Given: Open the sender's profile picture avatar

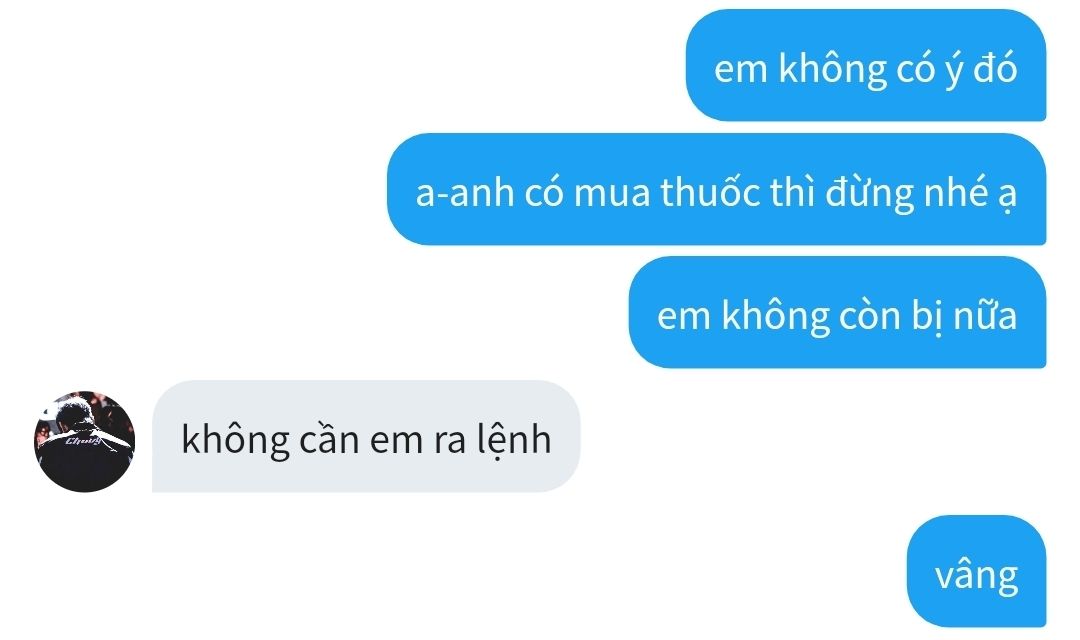Looking at the screenshot, I should coord(84,442).
